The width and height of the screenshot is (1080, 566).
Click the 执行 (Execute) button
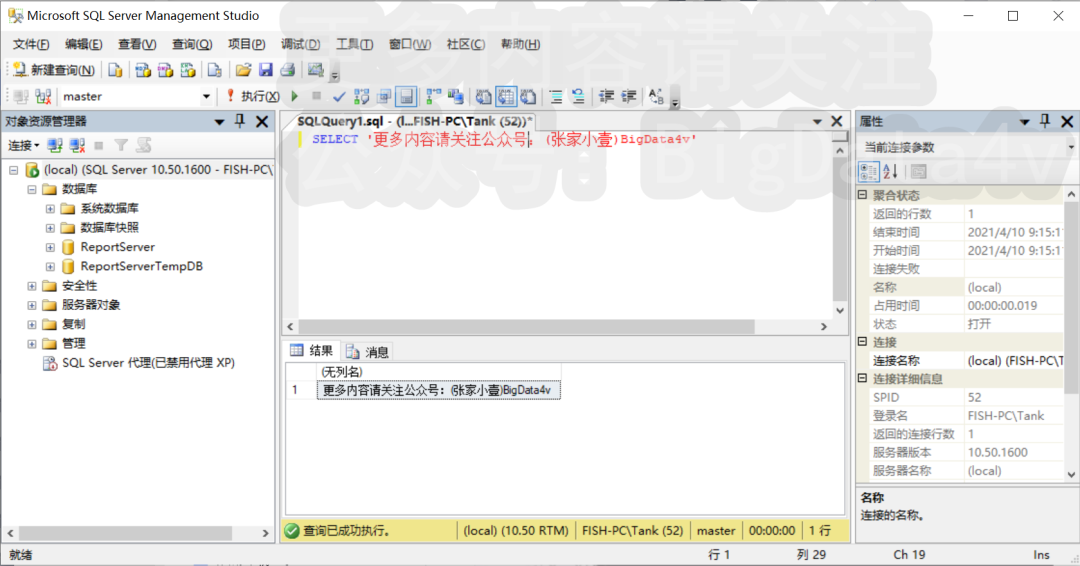pyautogui.click(x=253, y=96)
